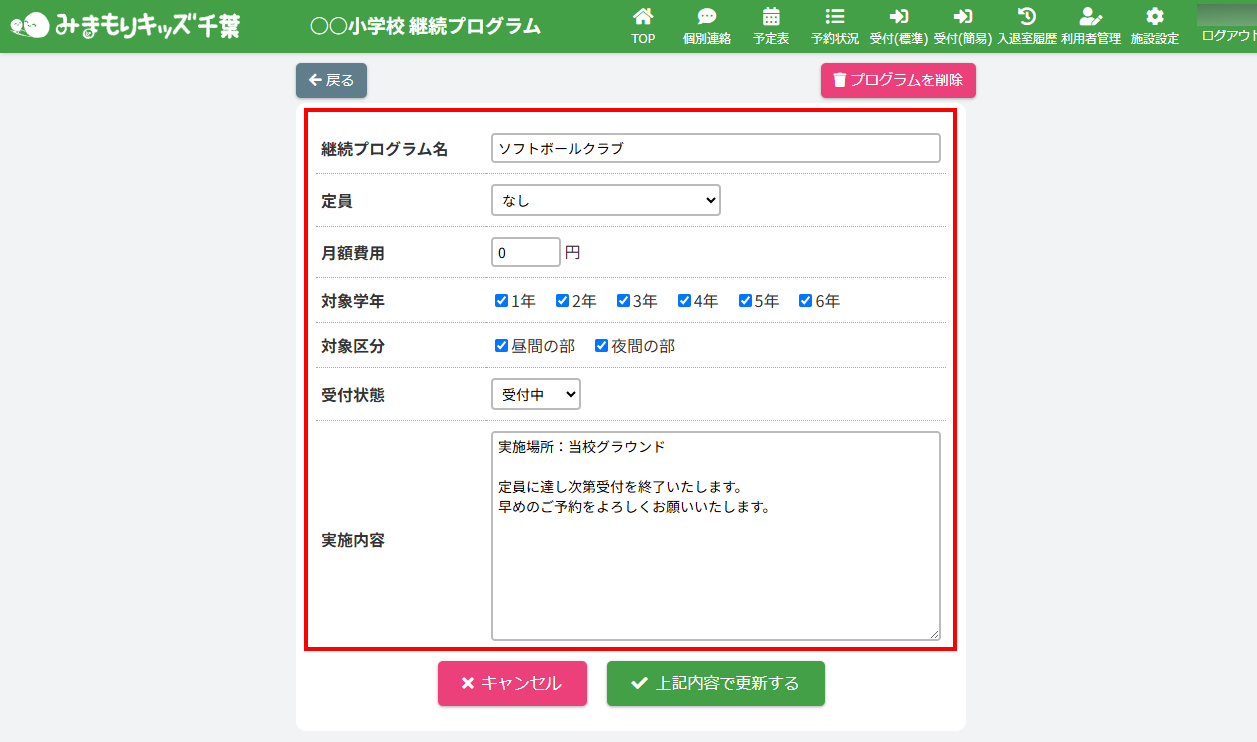Open 個別連絡 chat bubble icon
This screenshot has height=742, width=1257.
[707, 17]
